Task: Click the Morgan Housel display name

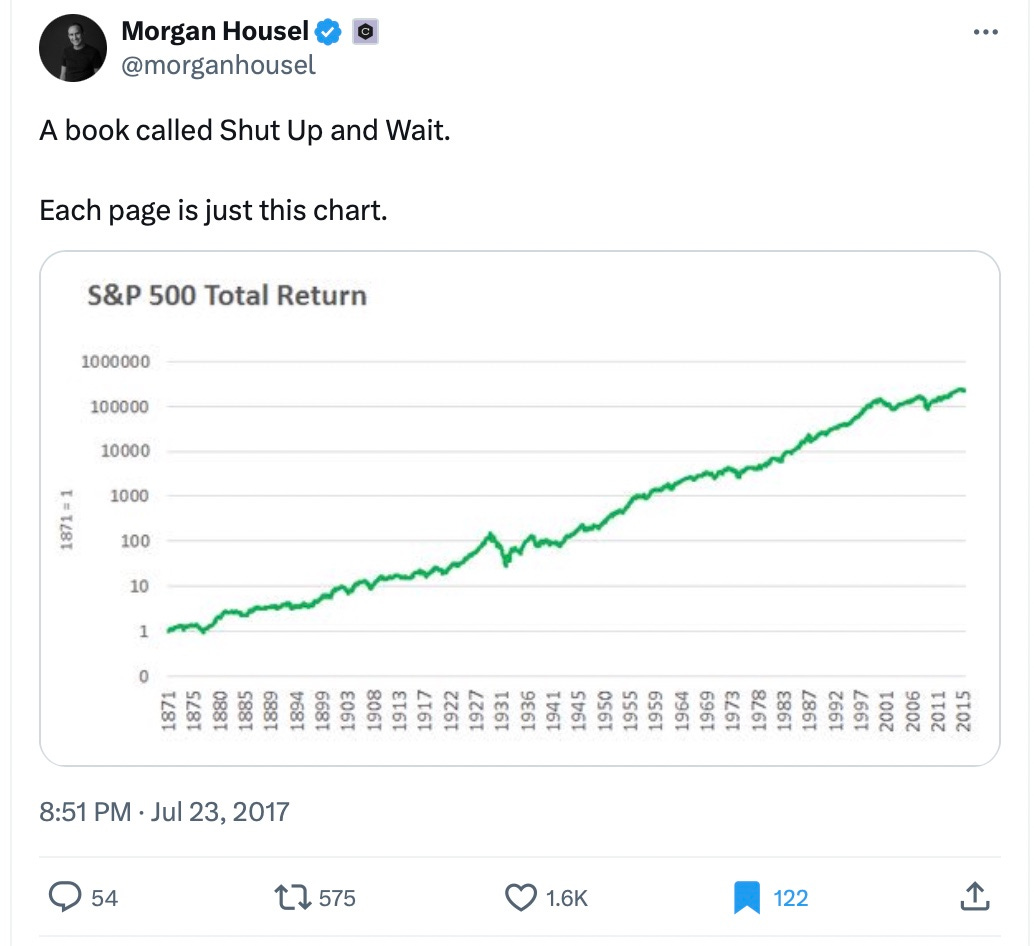Action: pos(215,31)
